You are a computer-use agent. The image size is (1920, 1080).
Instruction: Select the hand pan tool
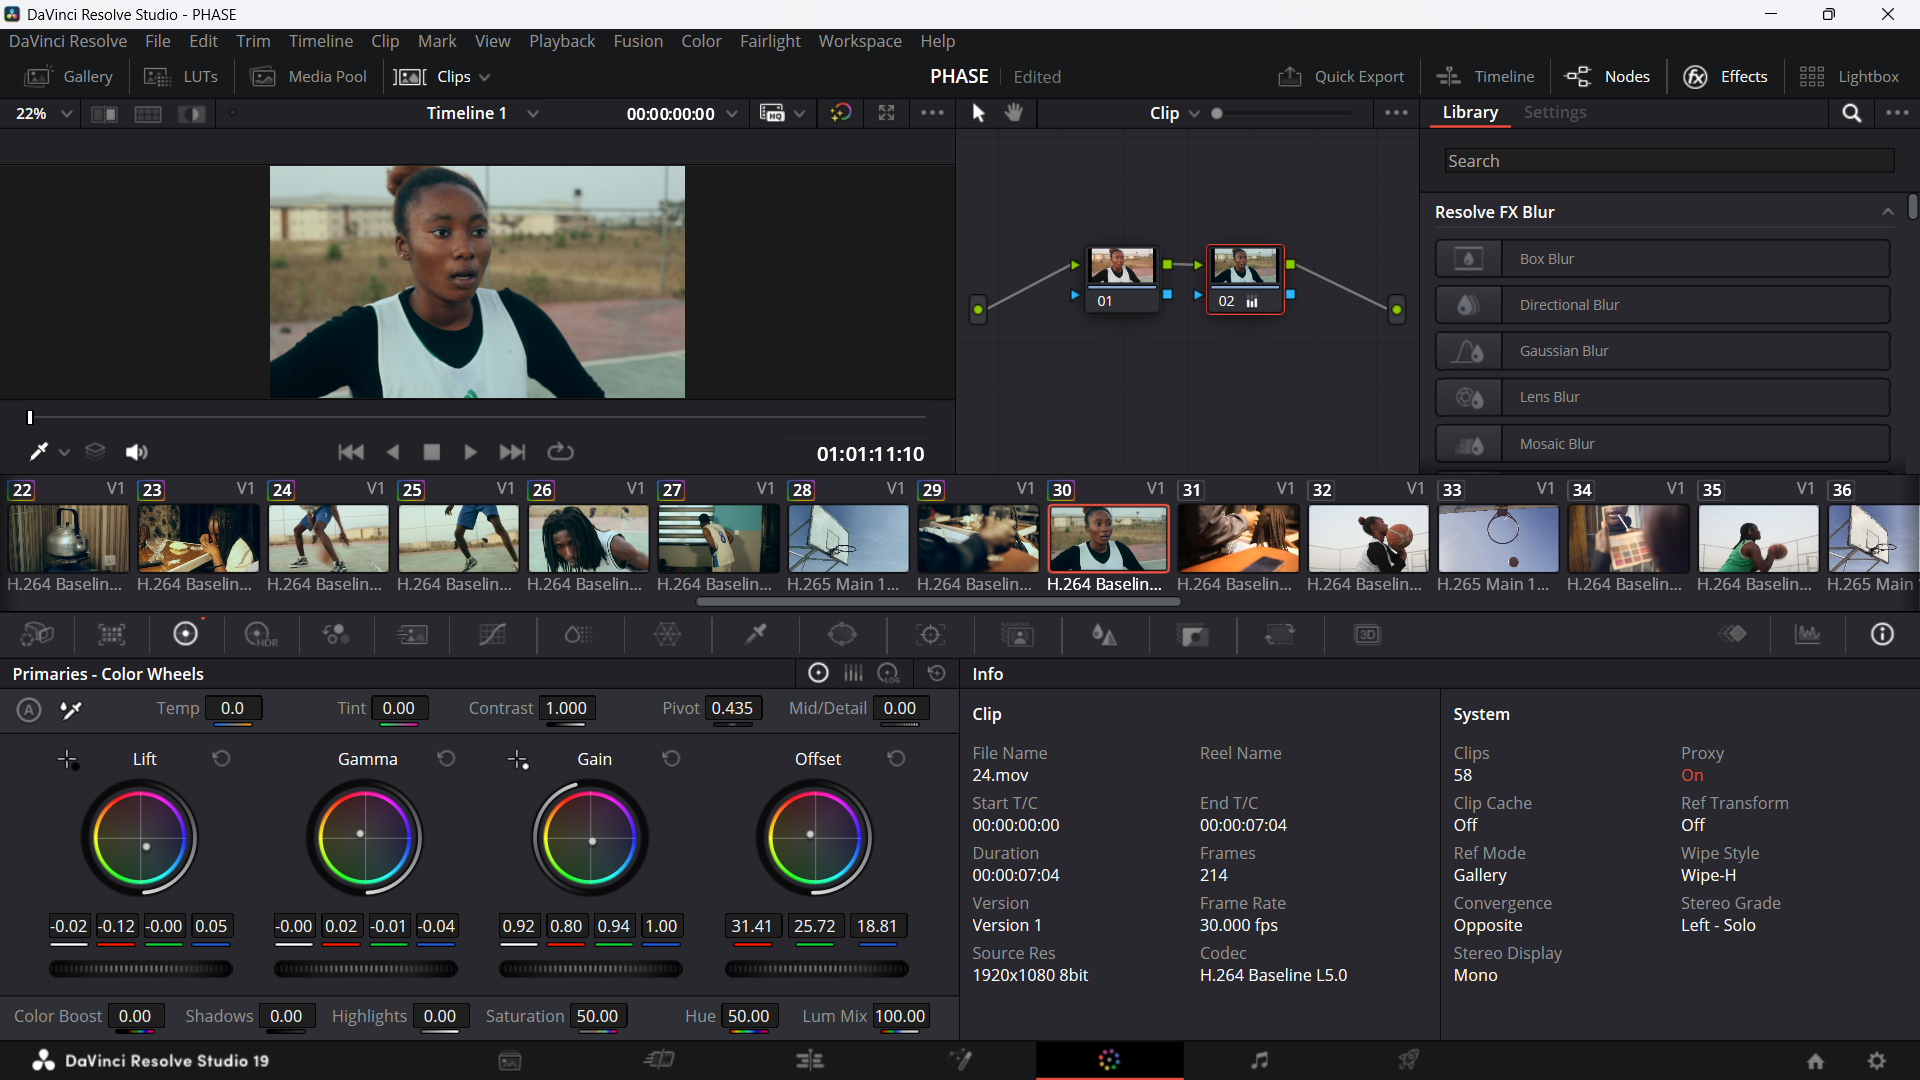tap(1014, 113)
